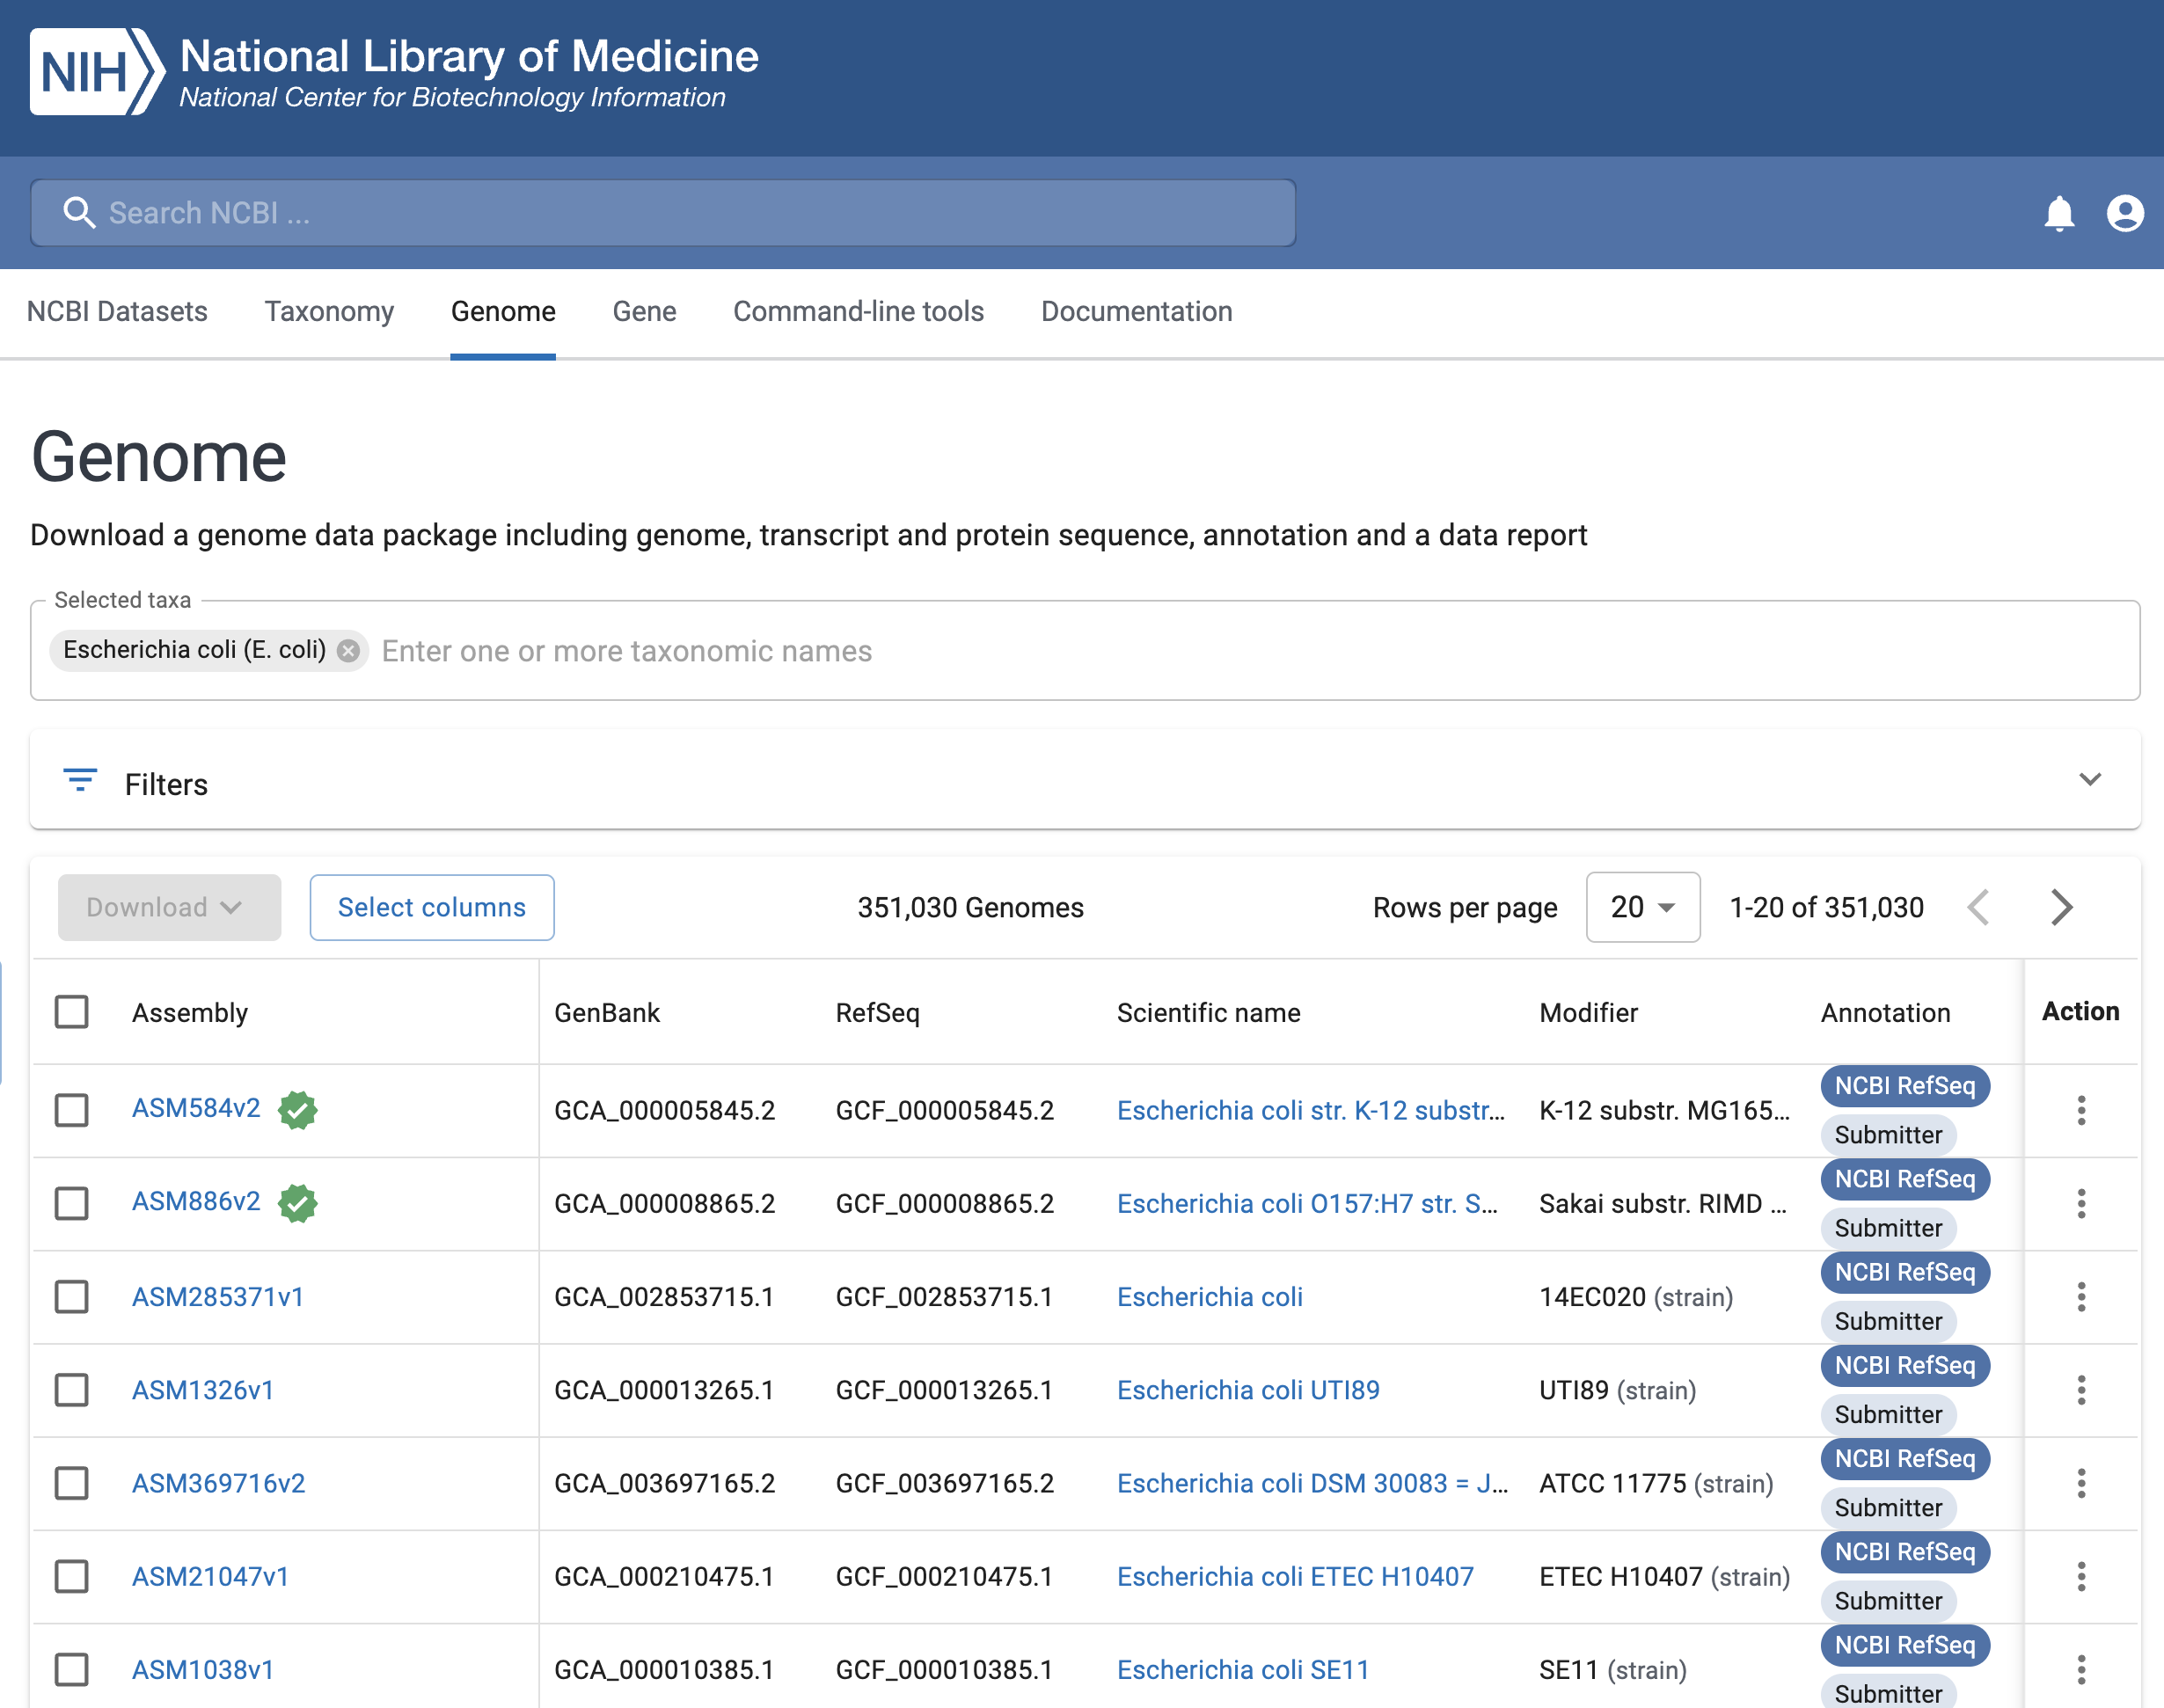Open the action menu for ASM21047v1
The width and height of the screenshot is (2164, 1708).
(2081, 1576)
